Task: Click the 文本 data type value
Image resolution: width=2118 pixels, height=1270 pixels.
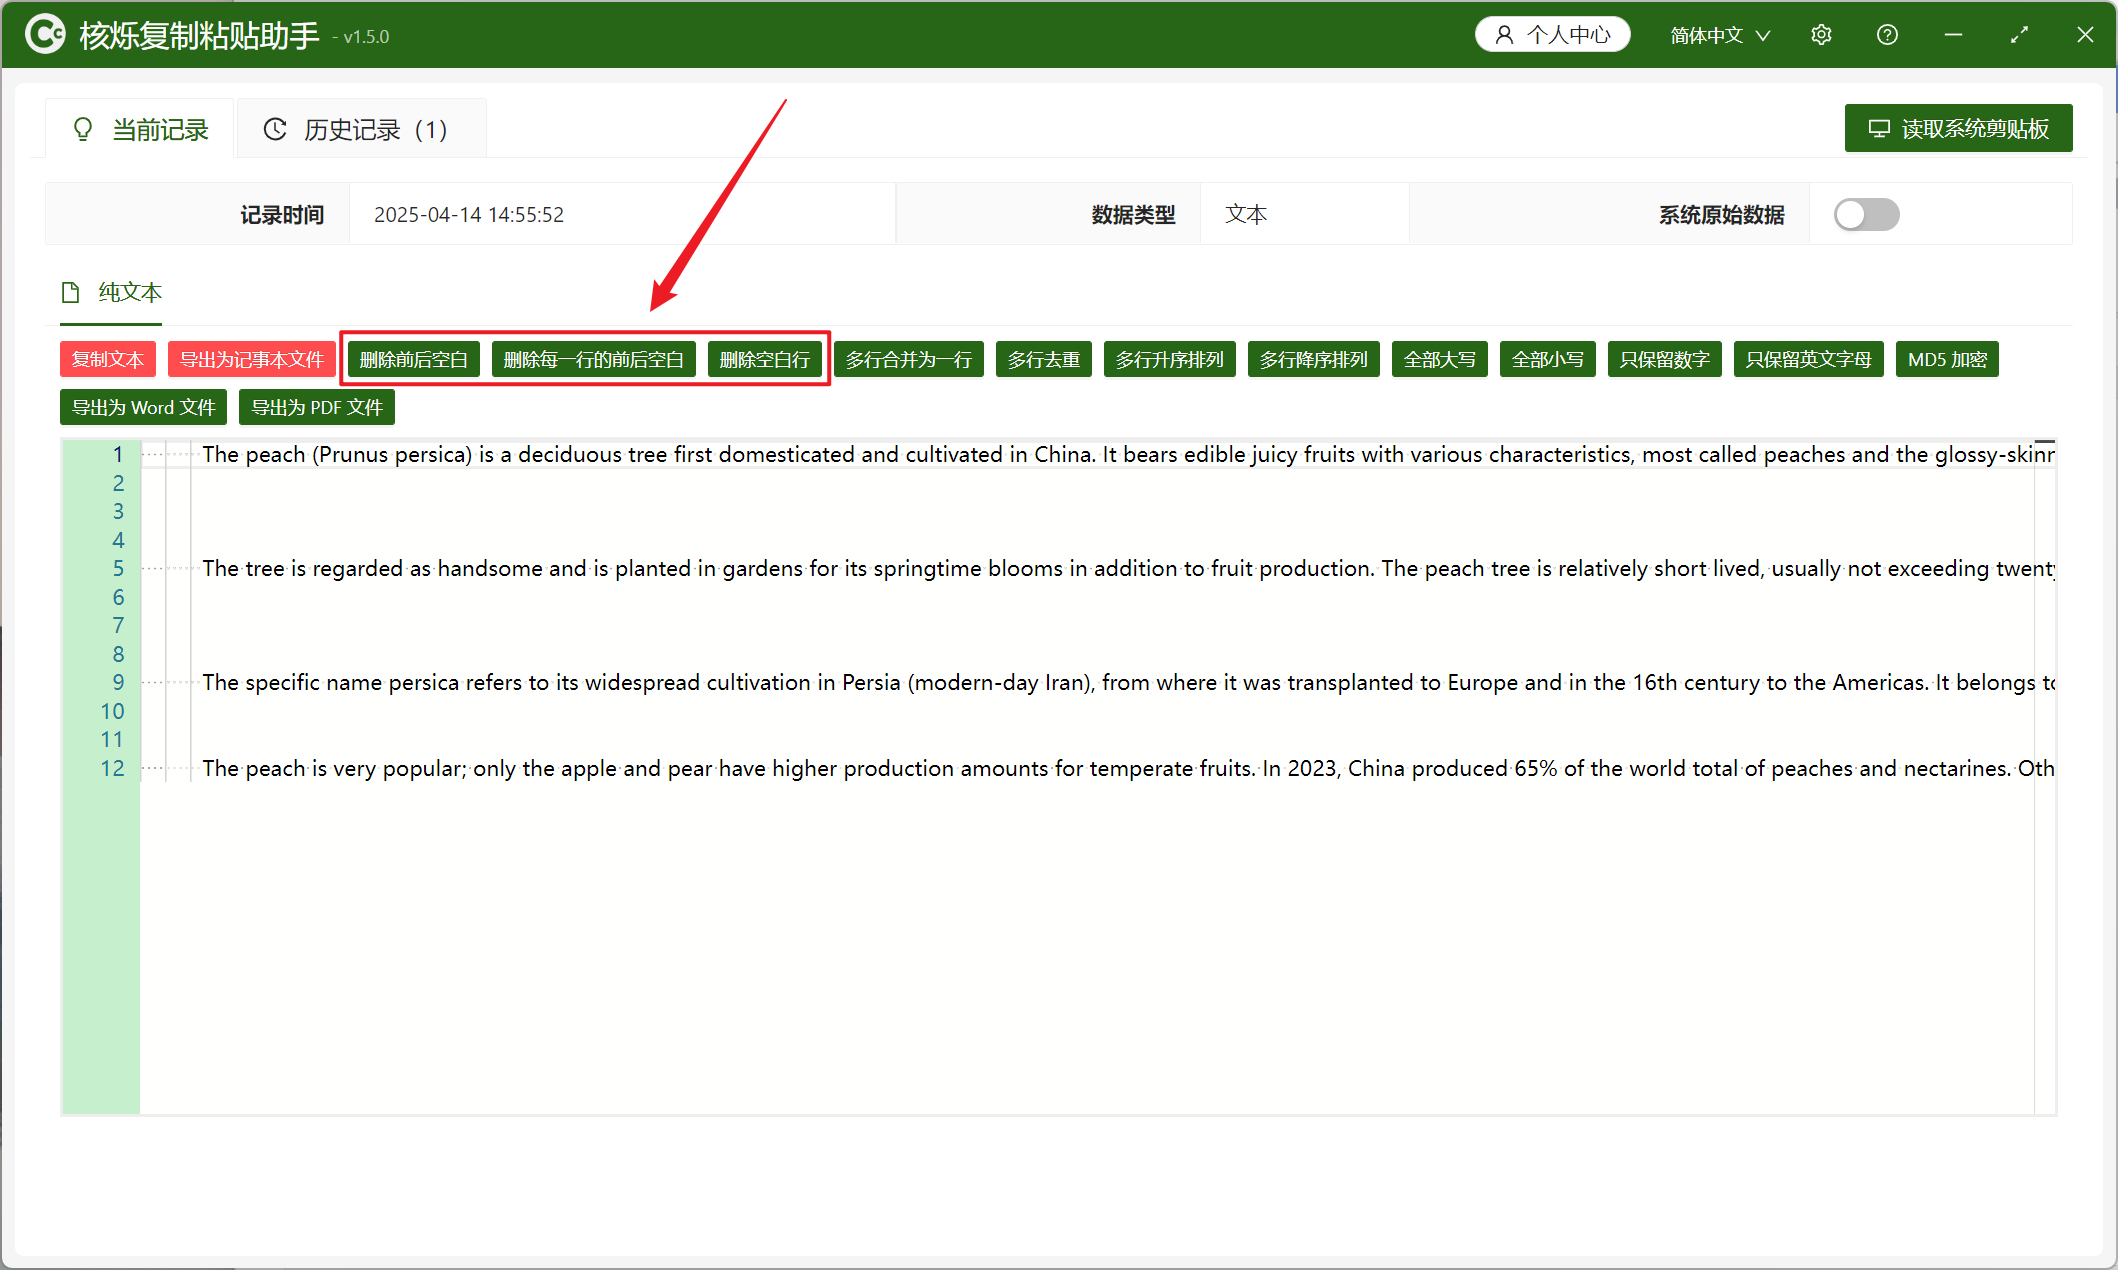Action: pyautogui.click(x=1246, y=215)
